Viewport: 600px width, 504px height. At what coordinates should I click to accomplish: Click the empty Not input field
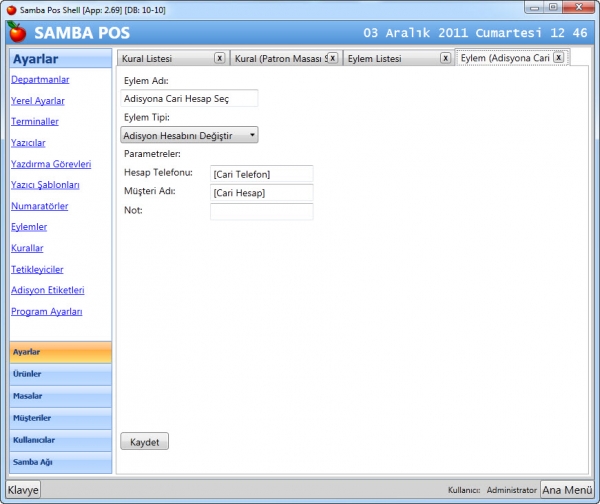[x=262, y=211]
